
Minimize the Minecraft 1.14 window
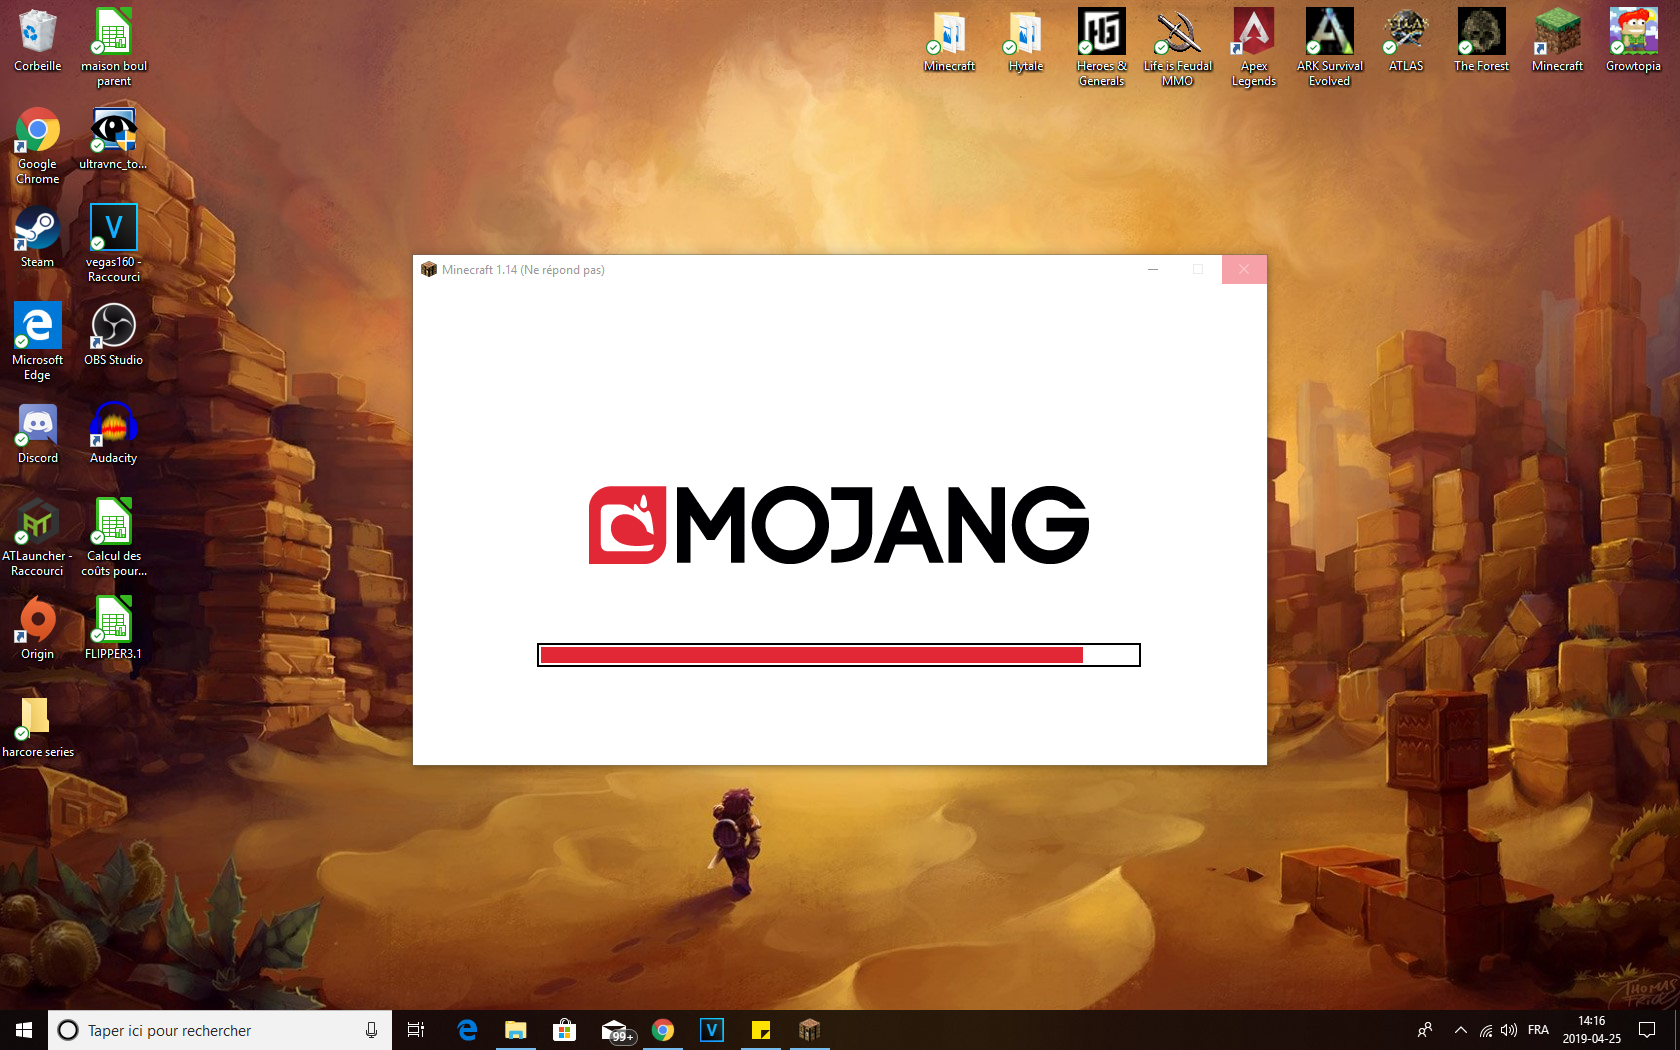tap(1153, 269)
